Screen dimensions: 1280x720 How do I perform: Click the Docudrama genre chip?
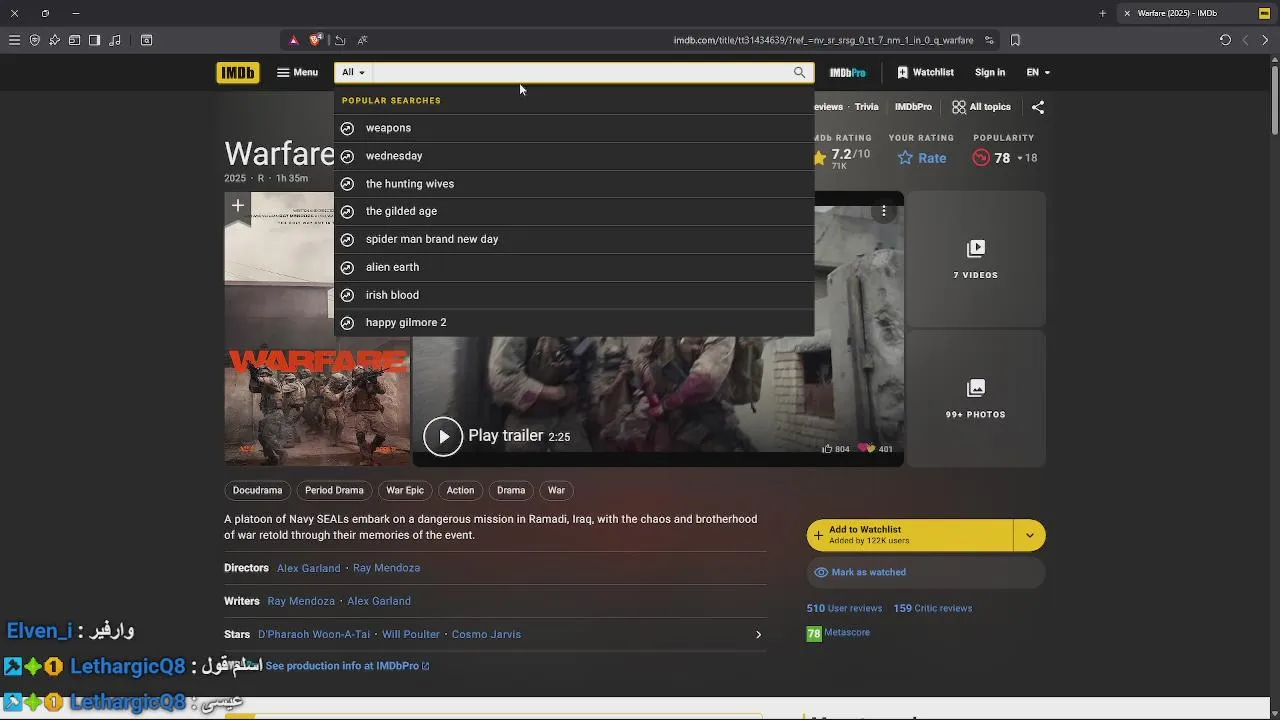[258, 490]
